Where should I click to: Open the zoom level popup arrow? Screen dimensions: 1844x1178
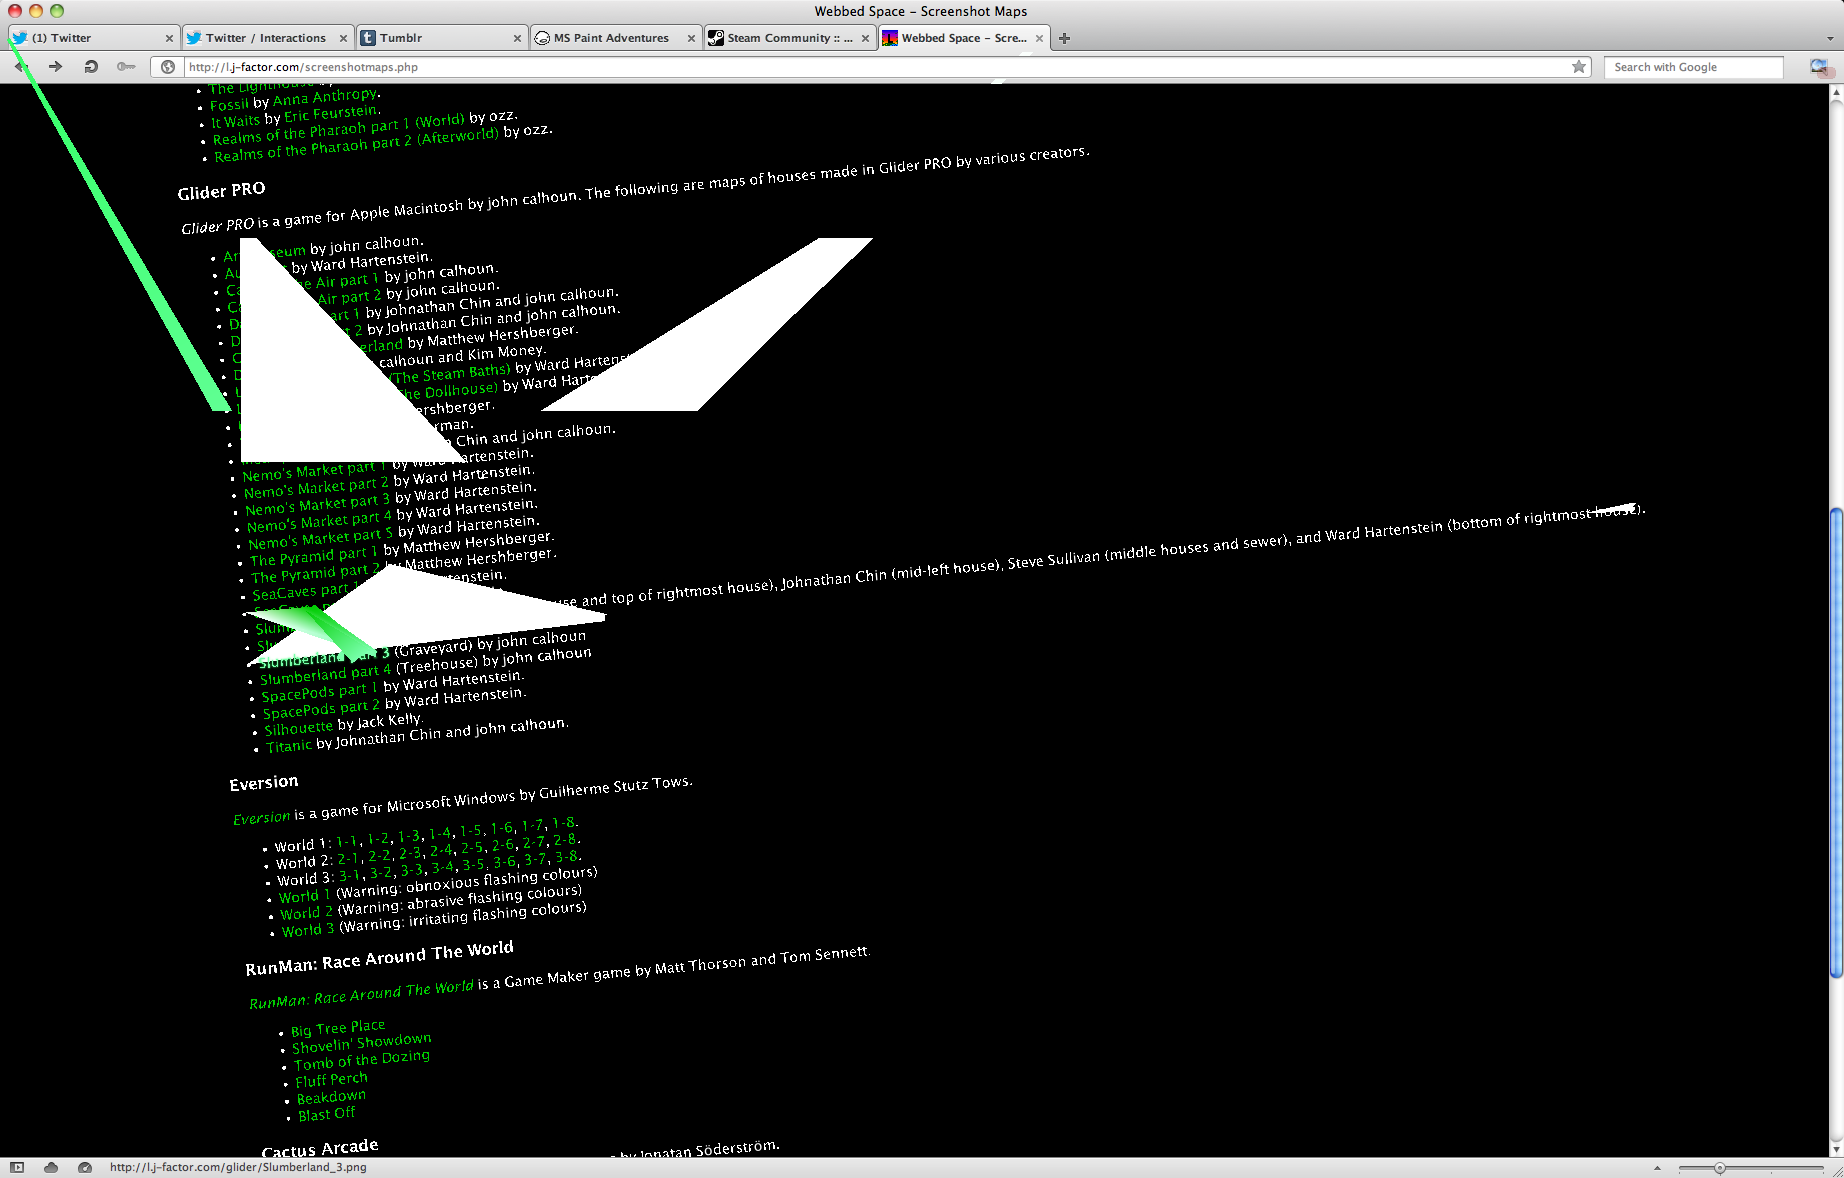(x=1657, y=1167)
